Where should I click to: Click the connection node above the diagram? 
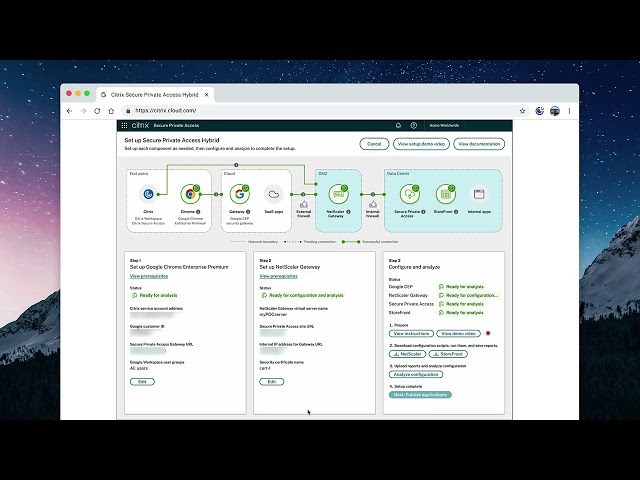point(236,165)
